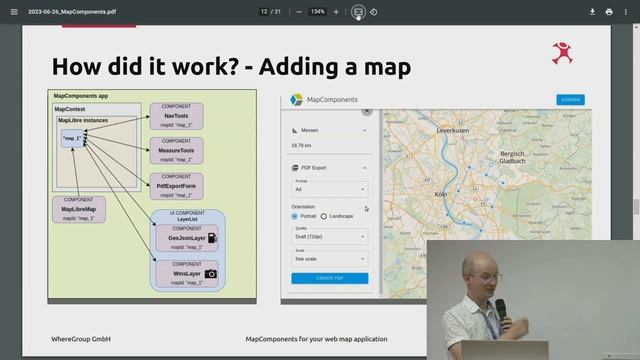The image size is (640, 360).
Task: Click the MapComponents logo icon
Action: click(x=296, y=100)
